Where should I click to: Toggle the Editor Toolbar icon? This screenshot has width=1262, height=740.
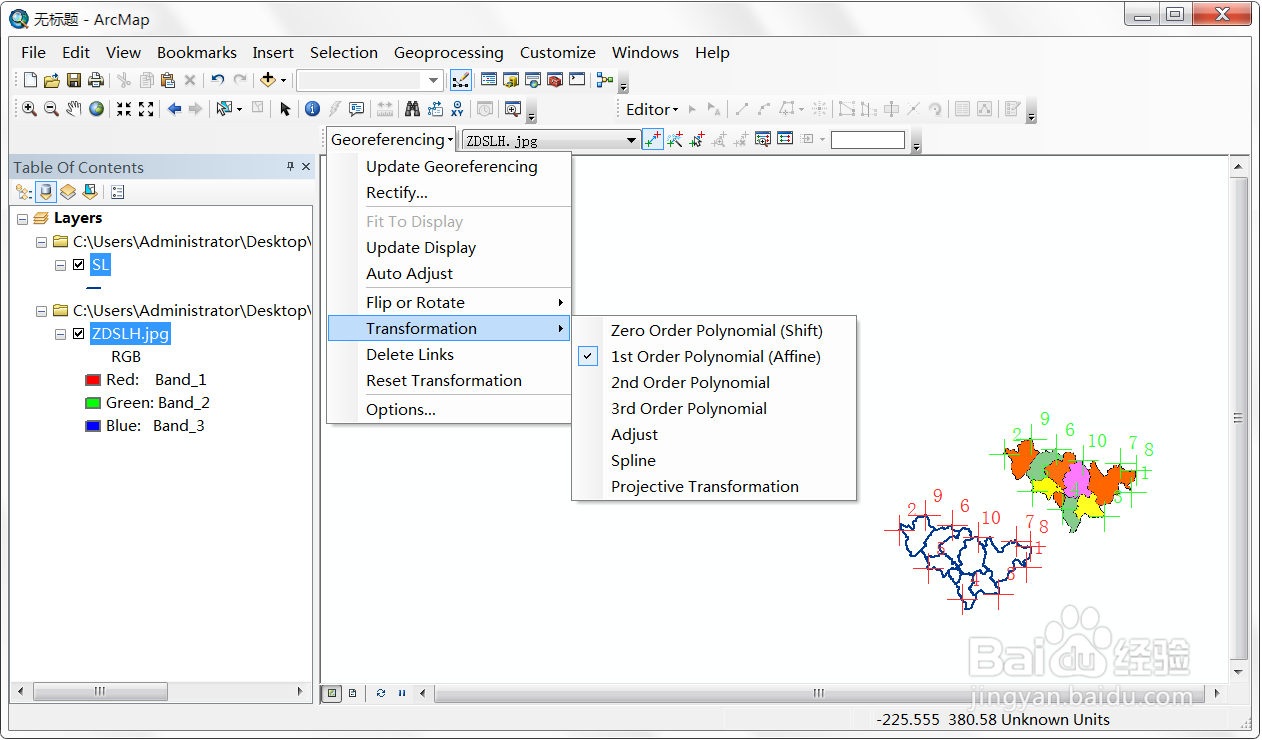click(461, 80)
